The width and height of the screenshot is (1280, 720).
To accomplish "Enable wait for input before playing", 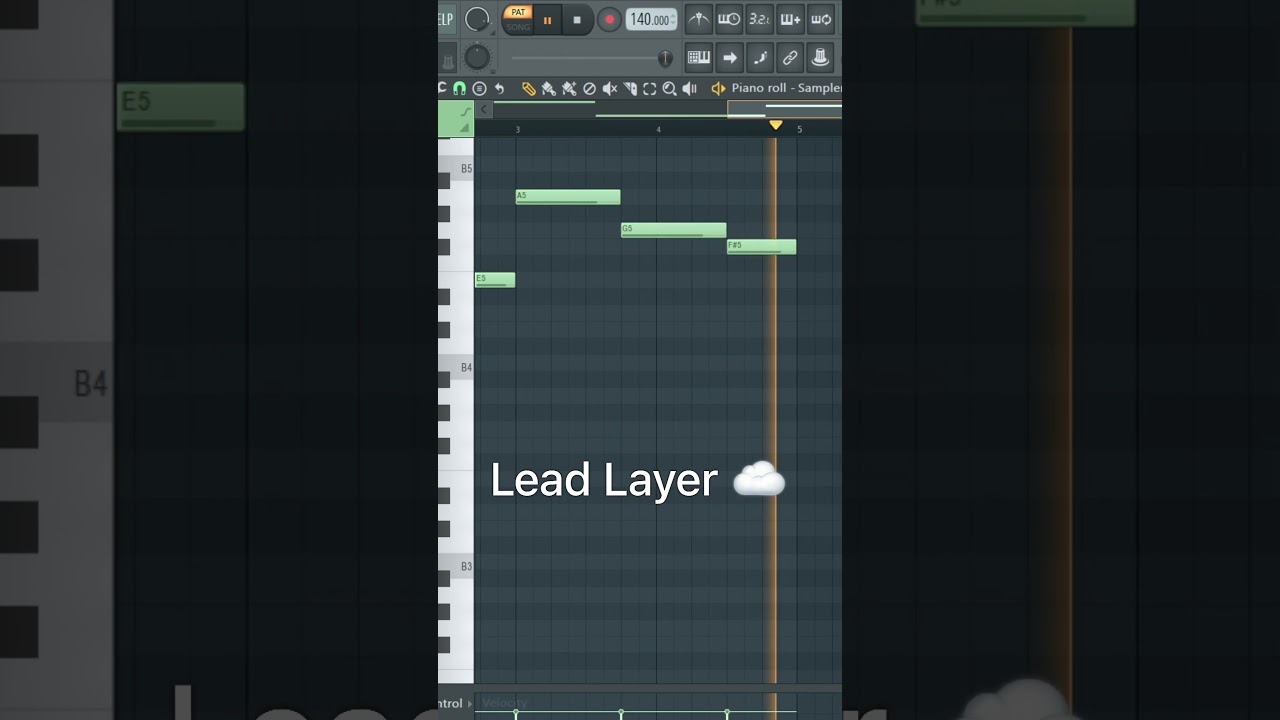I will 729,19.
